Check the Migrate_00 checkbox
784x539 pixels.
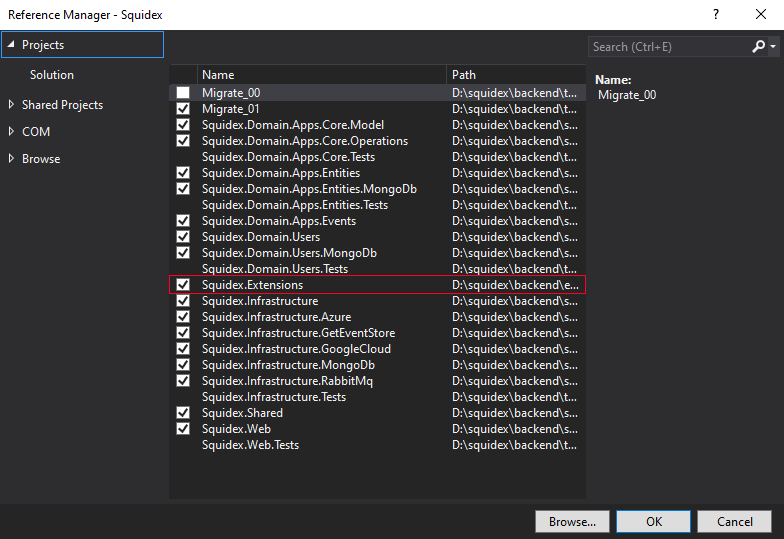pos(183,92)
